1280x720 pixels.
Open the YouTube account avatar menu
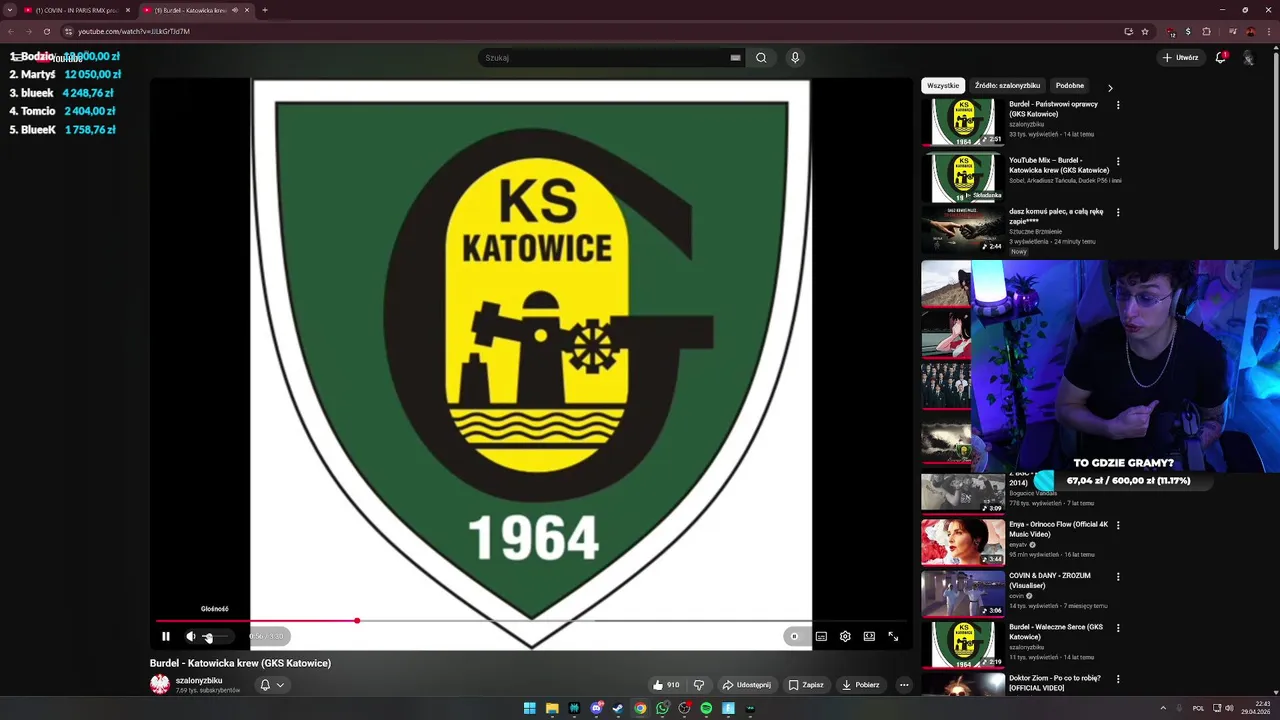(1249, 58)
